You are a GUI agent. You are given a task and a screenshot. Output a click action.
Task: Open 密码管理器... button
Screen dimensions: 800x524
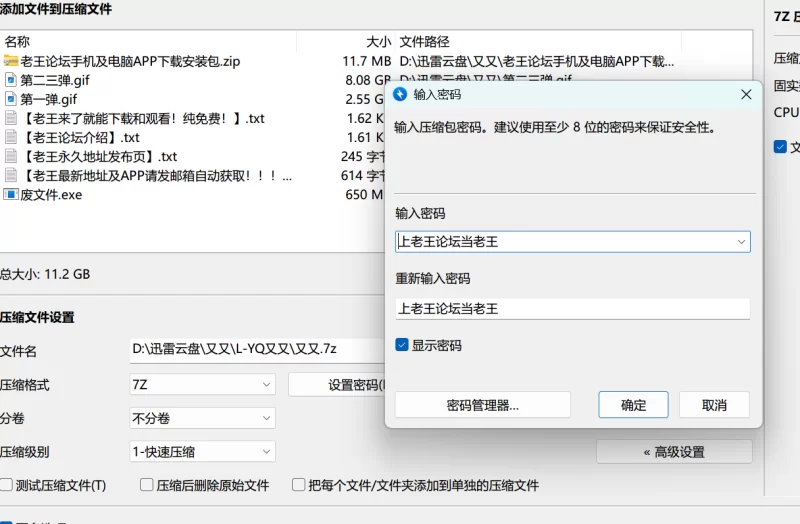[x=483, y=405]
